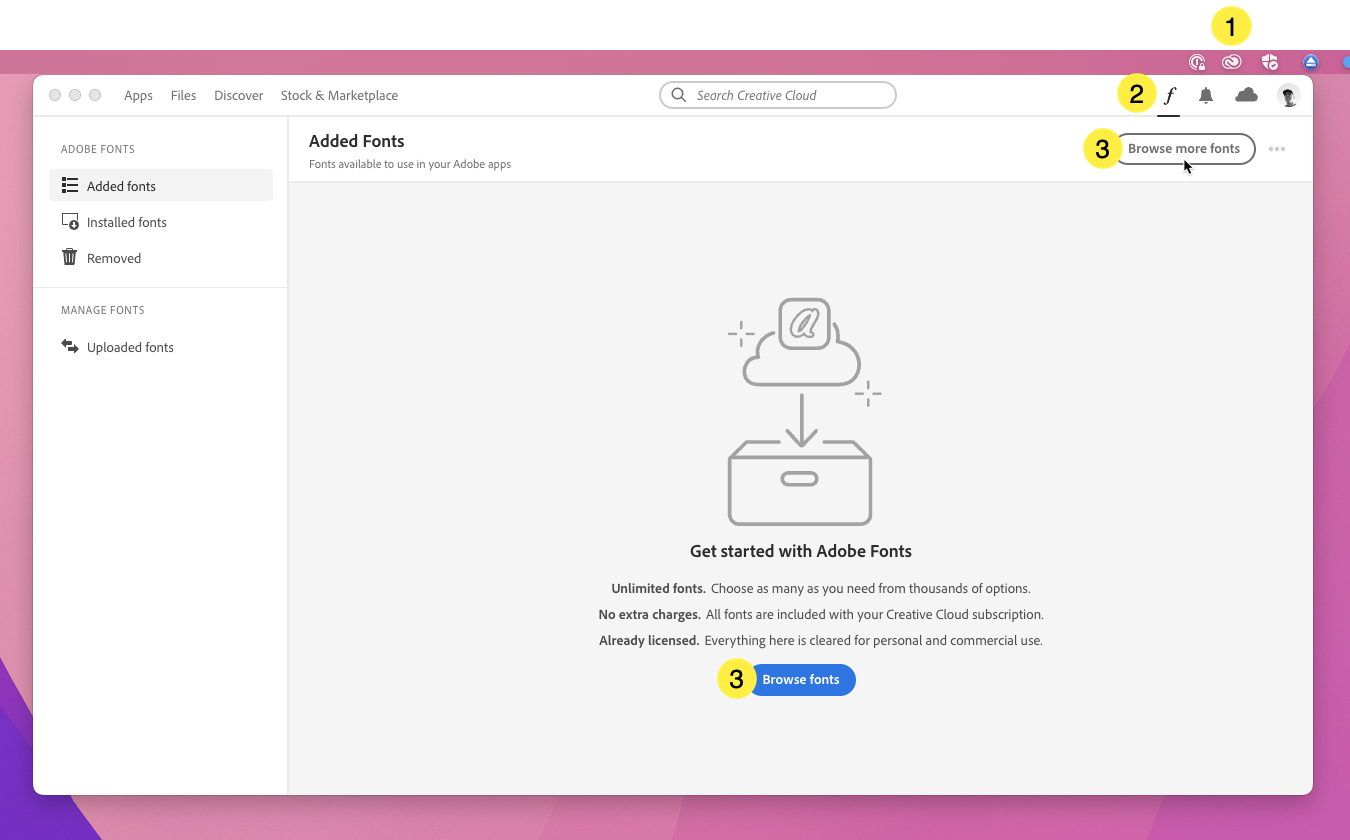Open the Discover tab
1350x840 pixels.
[239, 95]
